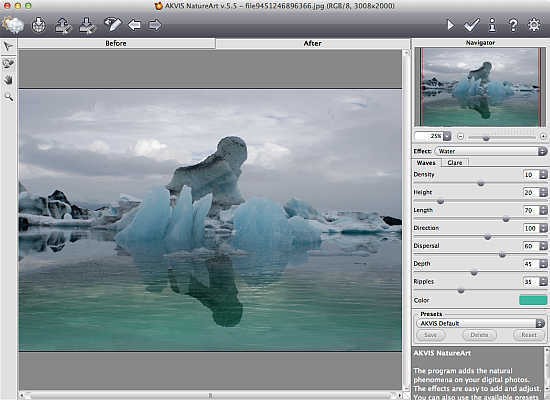
Task: Apply result using the checkmark icon
Action: (x=471, y=25)
